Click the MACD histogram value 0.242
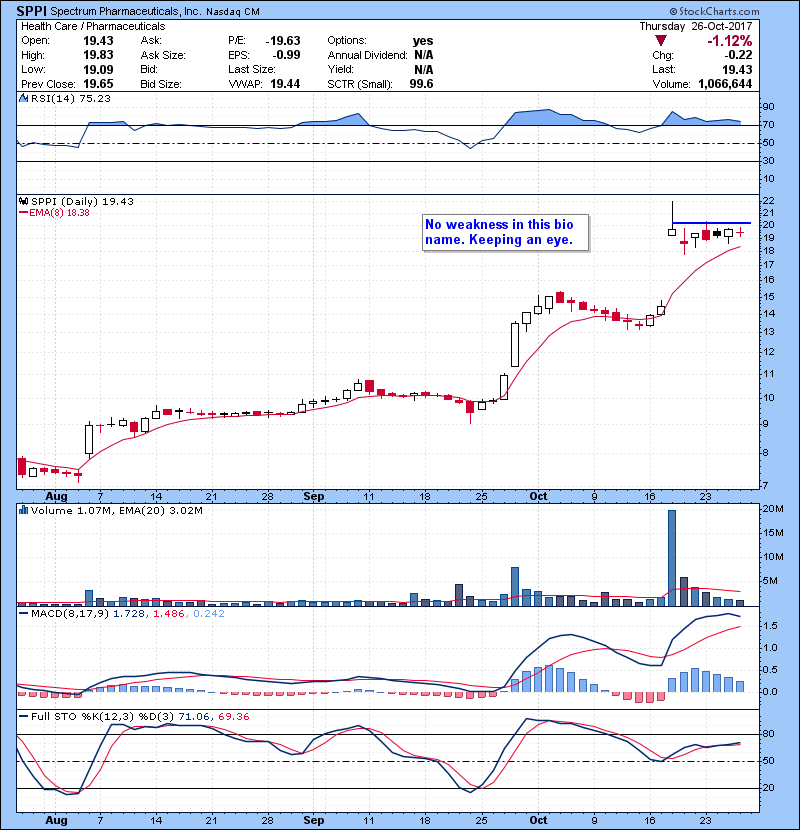Image resolution: width=800 pixels, height=830 pixels. [x=209, y=614]
